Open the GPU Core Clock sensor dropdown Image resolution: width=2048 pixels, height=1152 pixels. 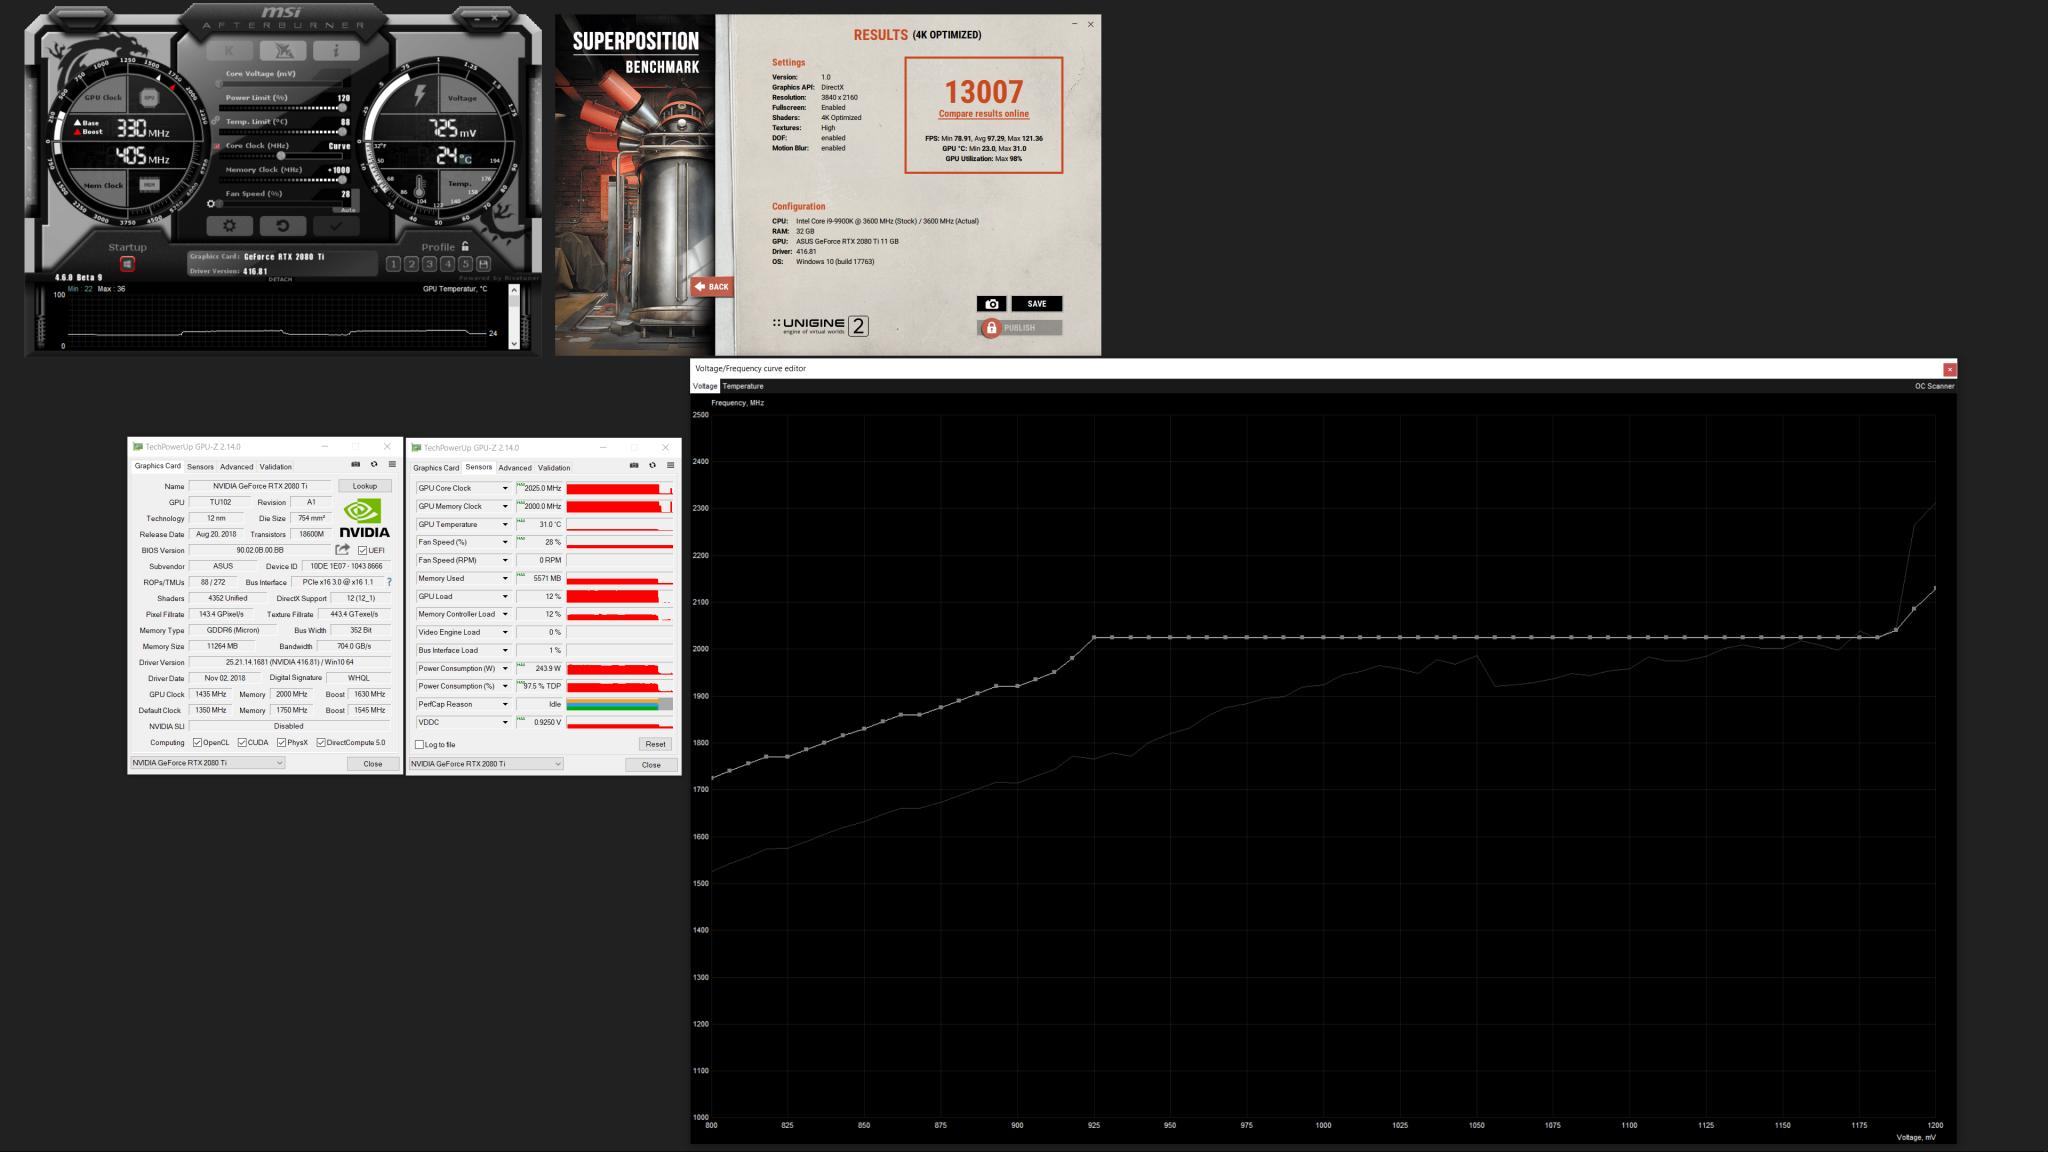pos(505,488)
